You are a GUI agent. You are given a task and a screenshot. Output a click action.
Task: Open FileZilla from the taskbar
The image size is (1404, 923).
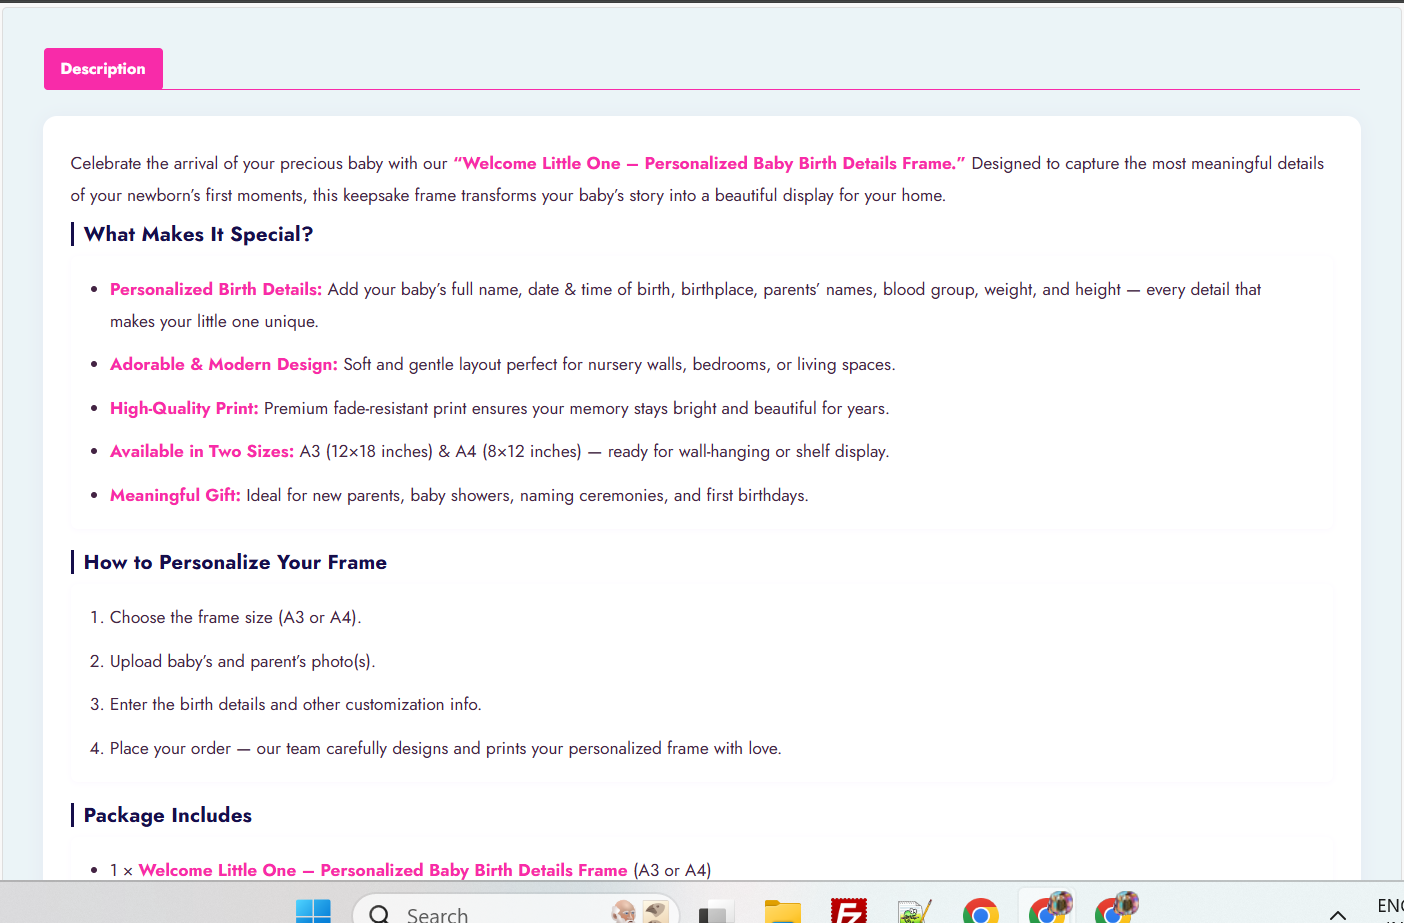[x=848, y=911]
